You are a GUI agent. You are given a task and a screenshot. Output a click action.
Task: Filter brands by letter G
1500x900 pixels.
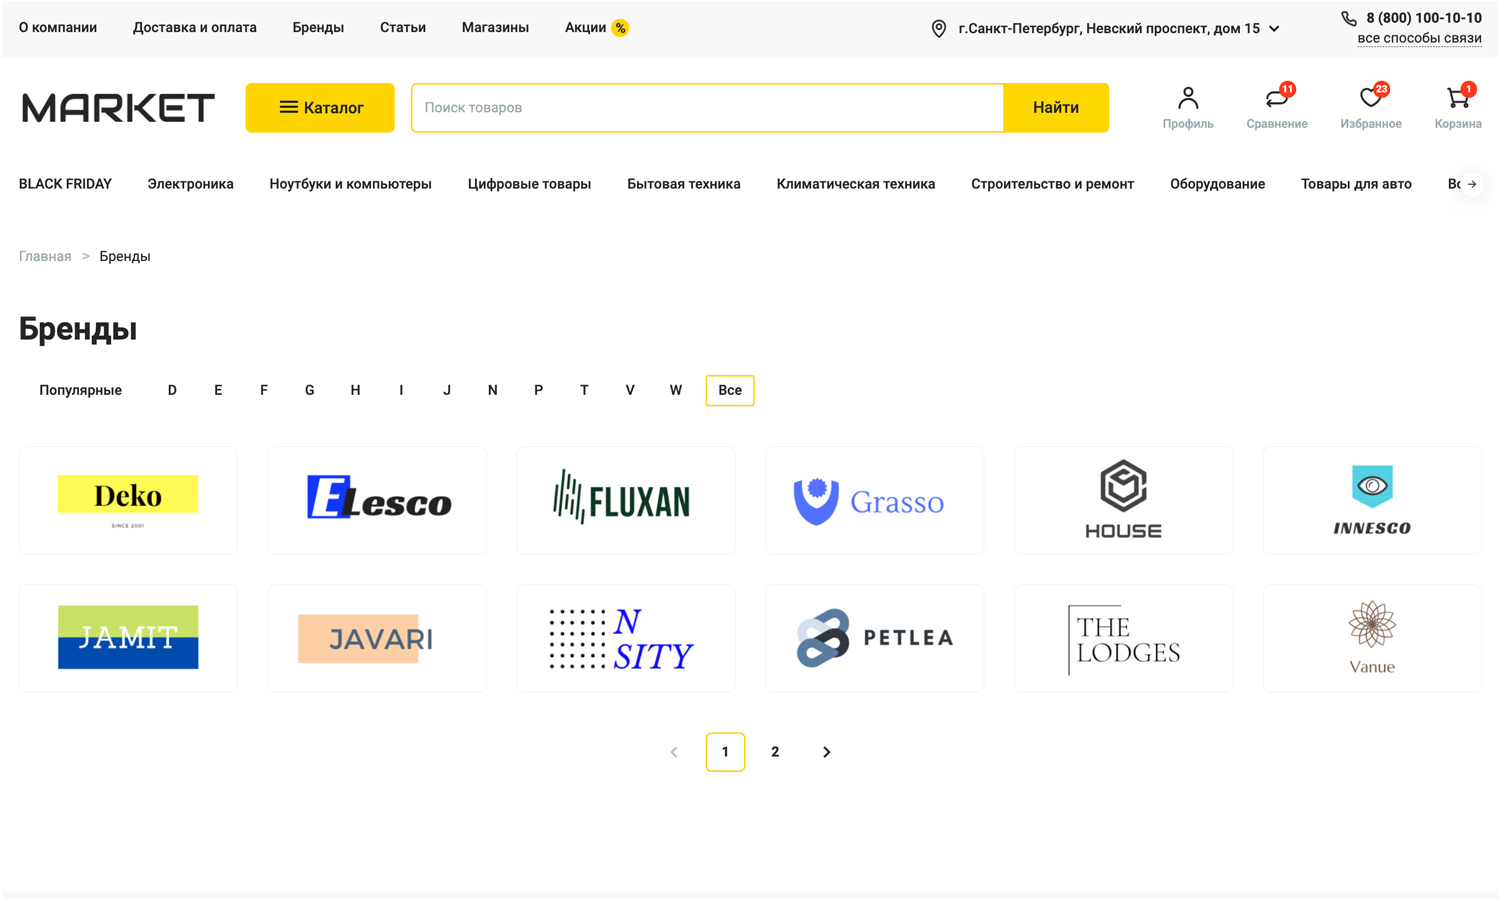click(309, 391)
